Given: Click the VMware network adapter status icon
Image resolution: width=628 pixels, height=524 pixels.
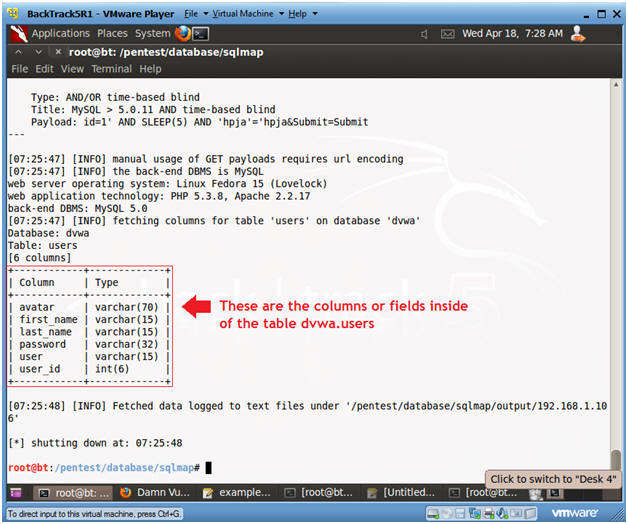Looking at the screenshot, I should click(475, 514).
